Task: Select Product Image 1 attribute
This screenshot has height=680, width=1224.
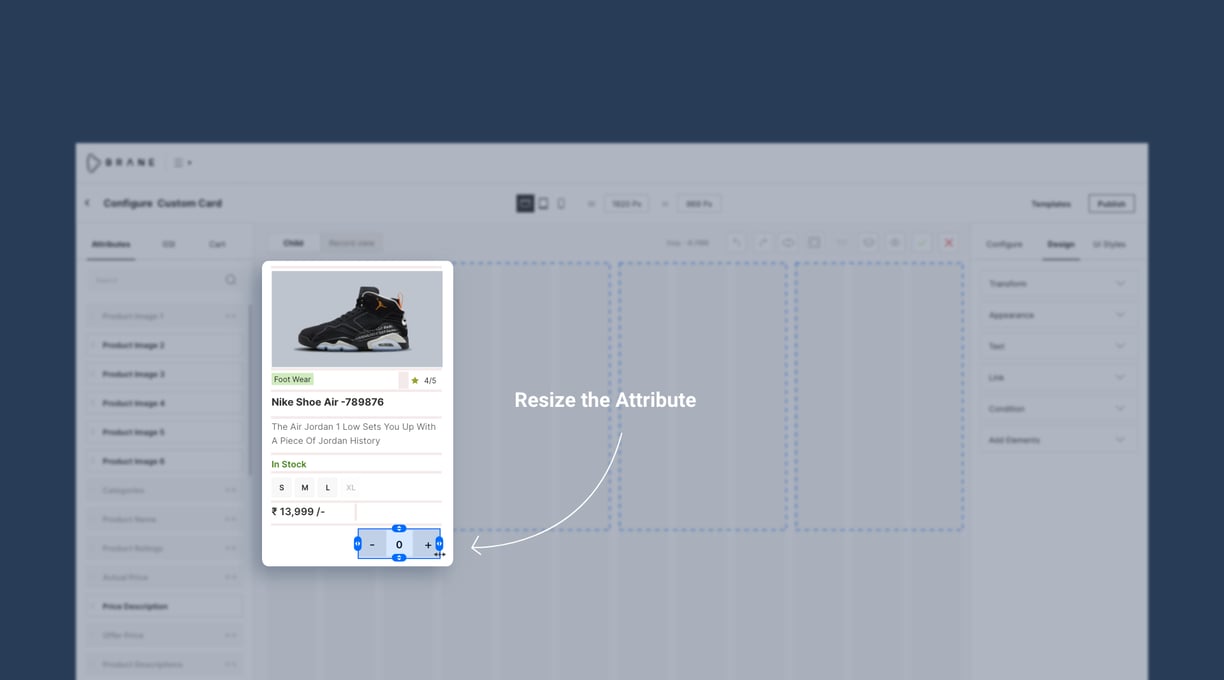Action: [x=164, y=316]
